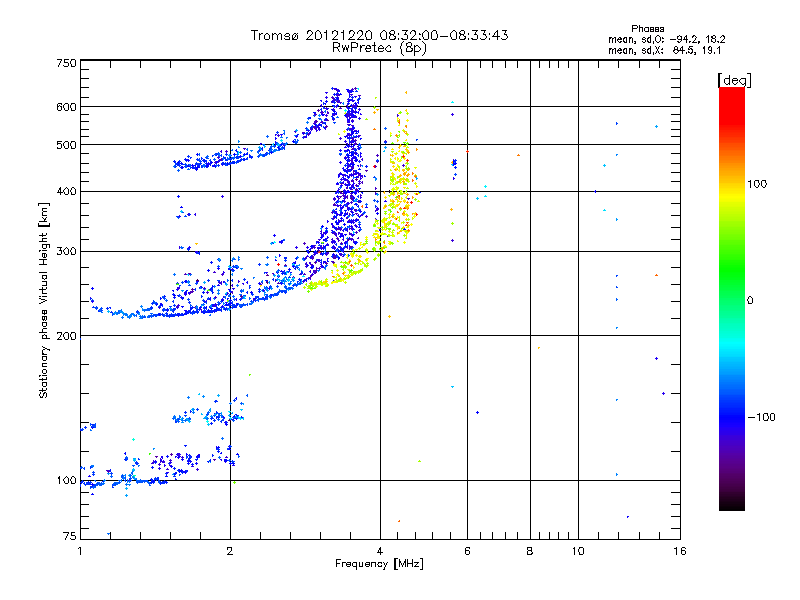
Task: Select the "mean, sd,O: -94.2, 18.2" line
Action: click(666, 39)
